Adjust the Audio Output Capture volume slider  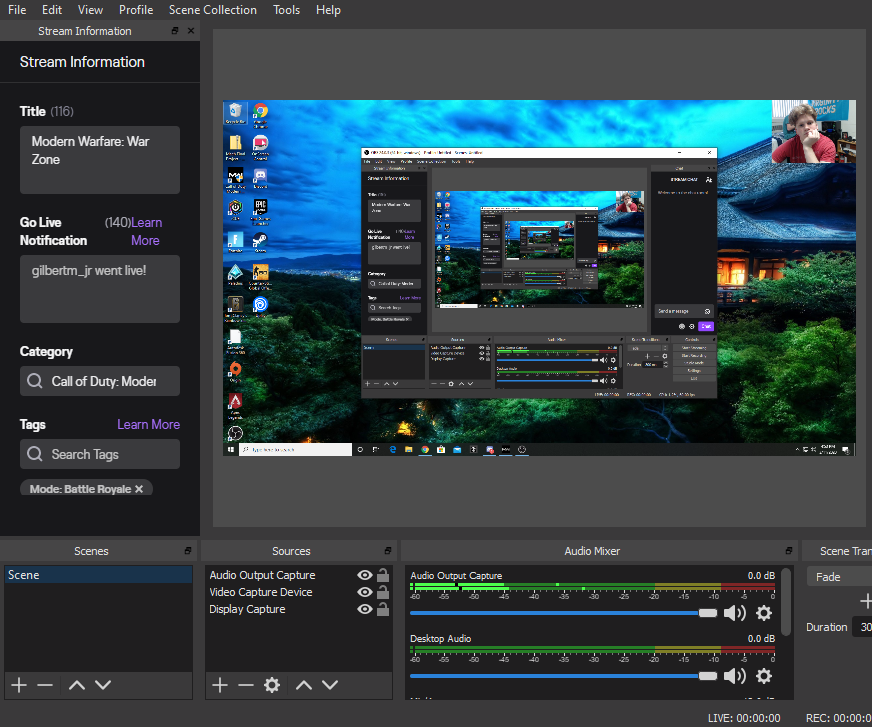pyautogui.click(x=710, y=613)
